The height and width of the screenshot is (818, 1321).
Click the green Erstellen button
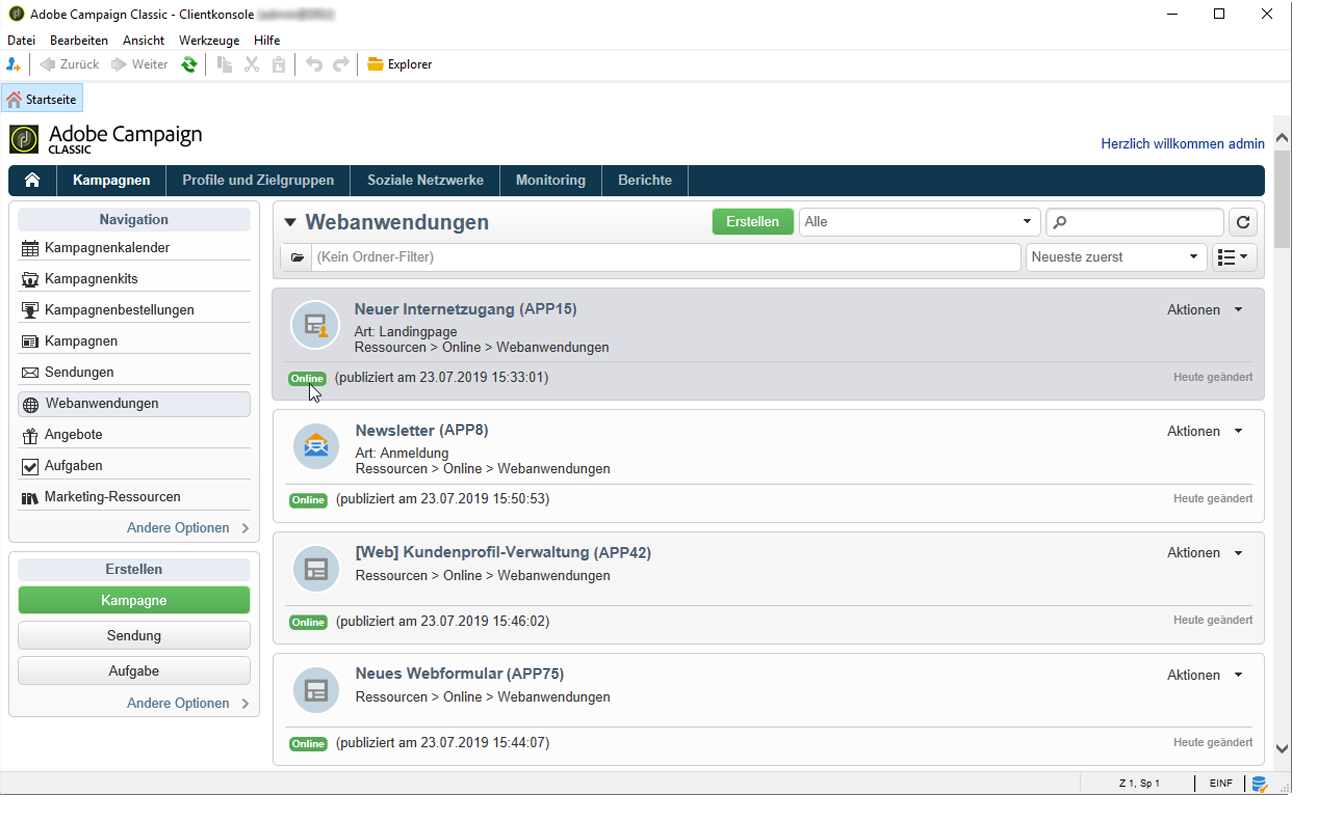coord(753,222)
